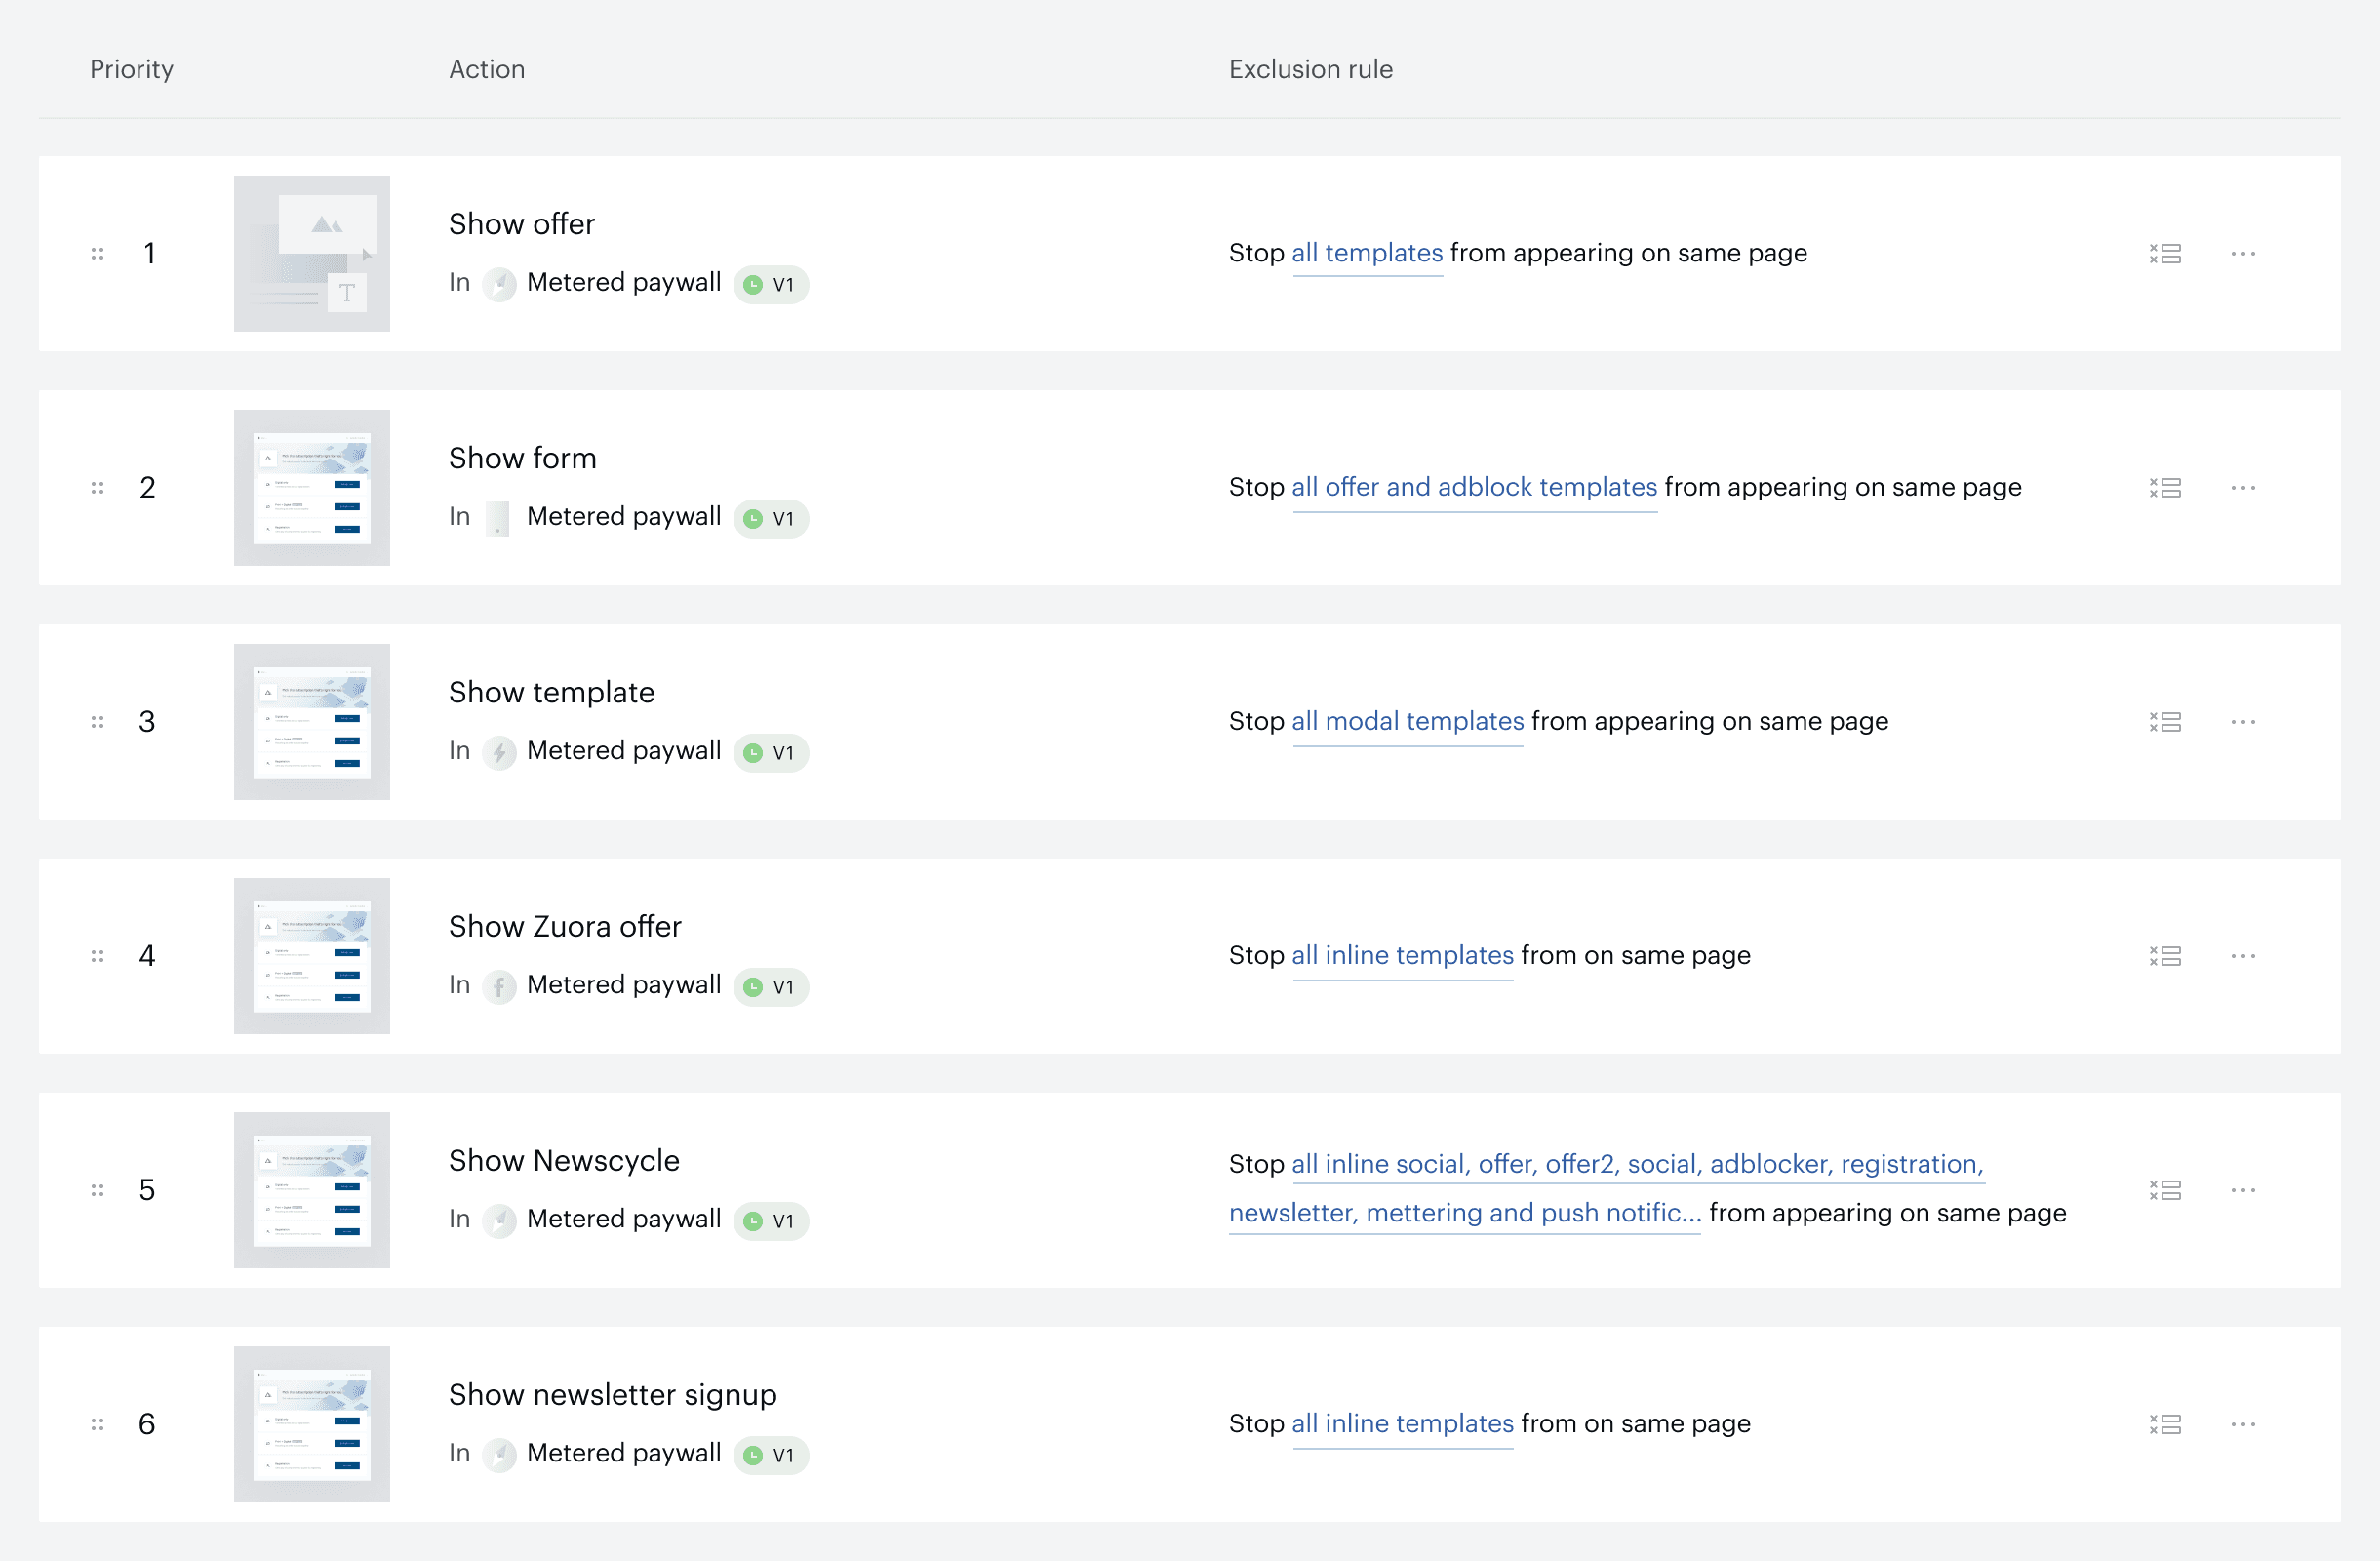This screenshot has height=1561, width=2380.
Task: Open the Show Newscycle template thumbnail
Action: 311,1190
